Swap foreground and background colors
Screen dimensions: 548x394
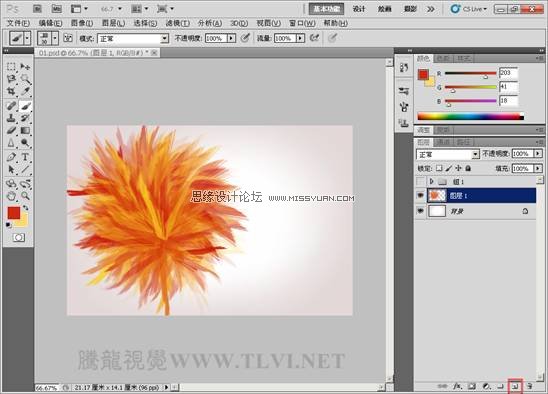click(x=25, y=208)
